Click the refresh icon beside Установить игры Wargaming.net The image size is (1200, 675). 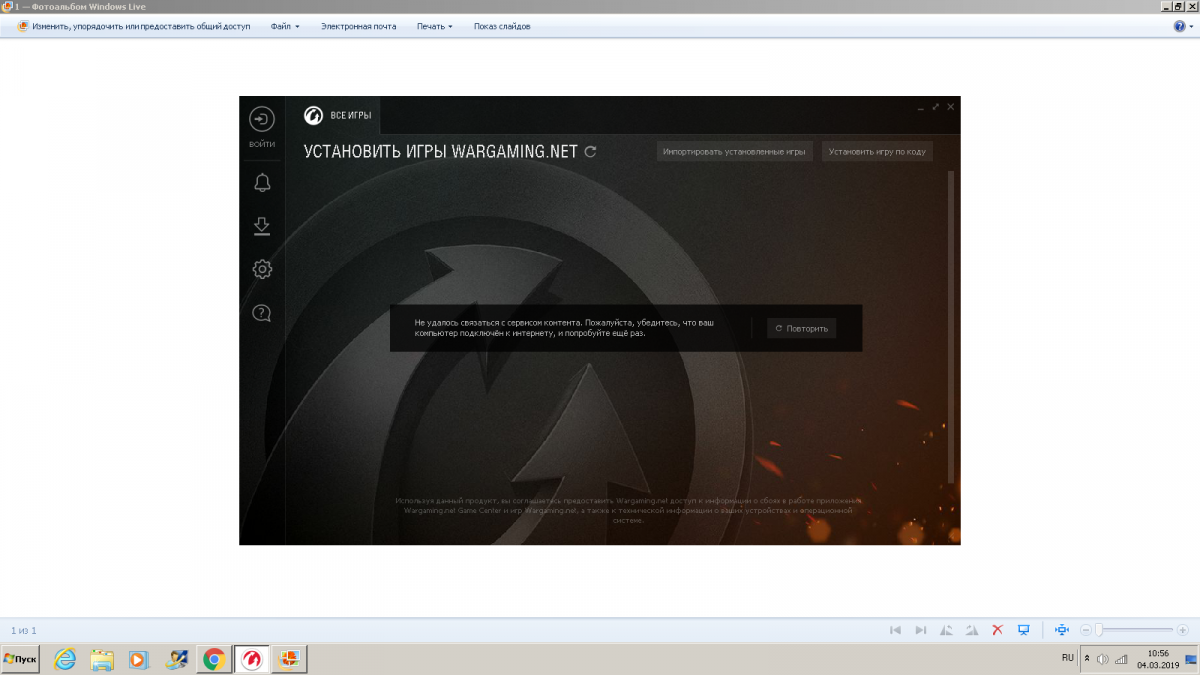[x=590, y=152]
